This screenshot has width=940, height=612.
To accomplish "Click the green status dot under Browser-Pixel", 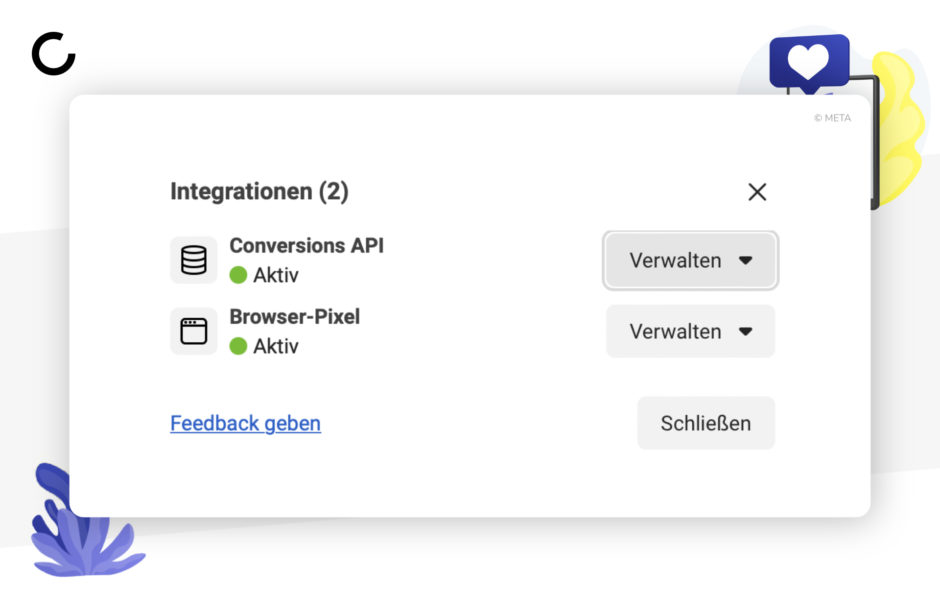I will click(238, 346).
